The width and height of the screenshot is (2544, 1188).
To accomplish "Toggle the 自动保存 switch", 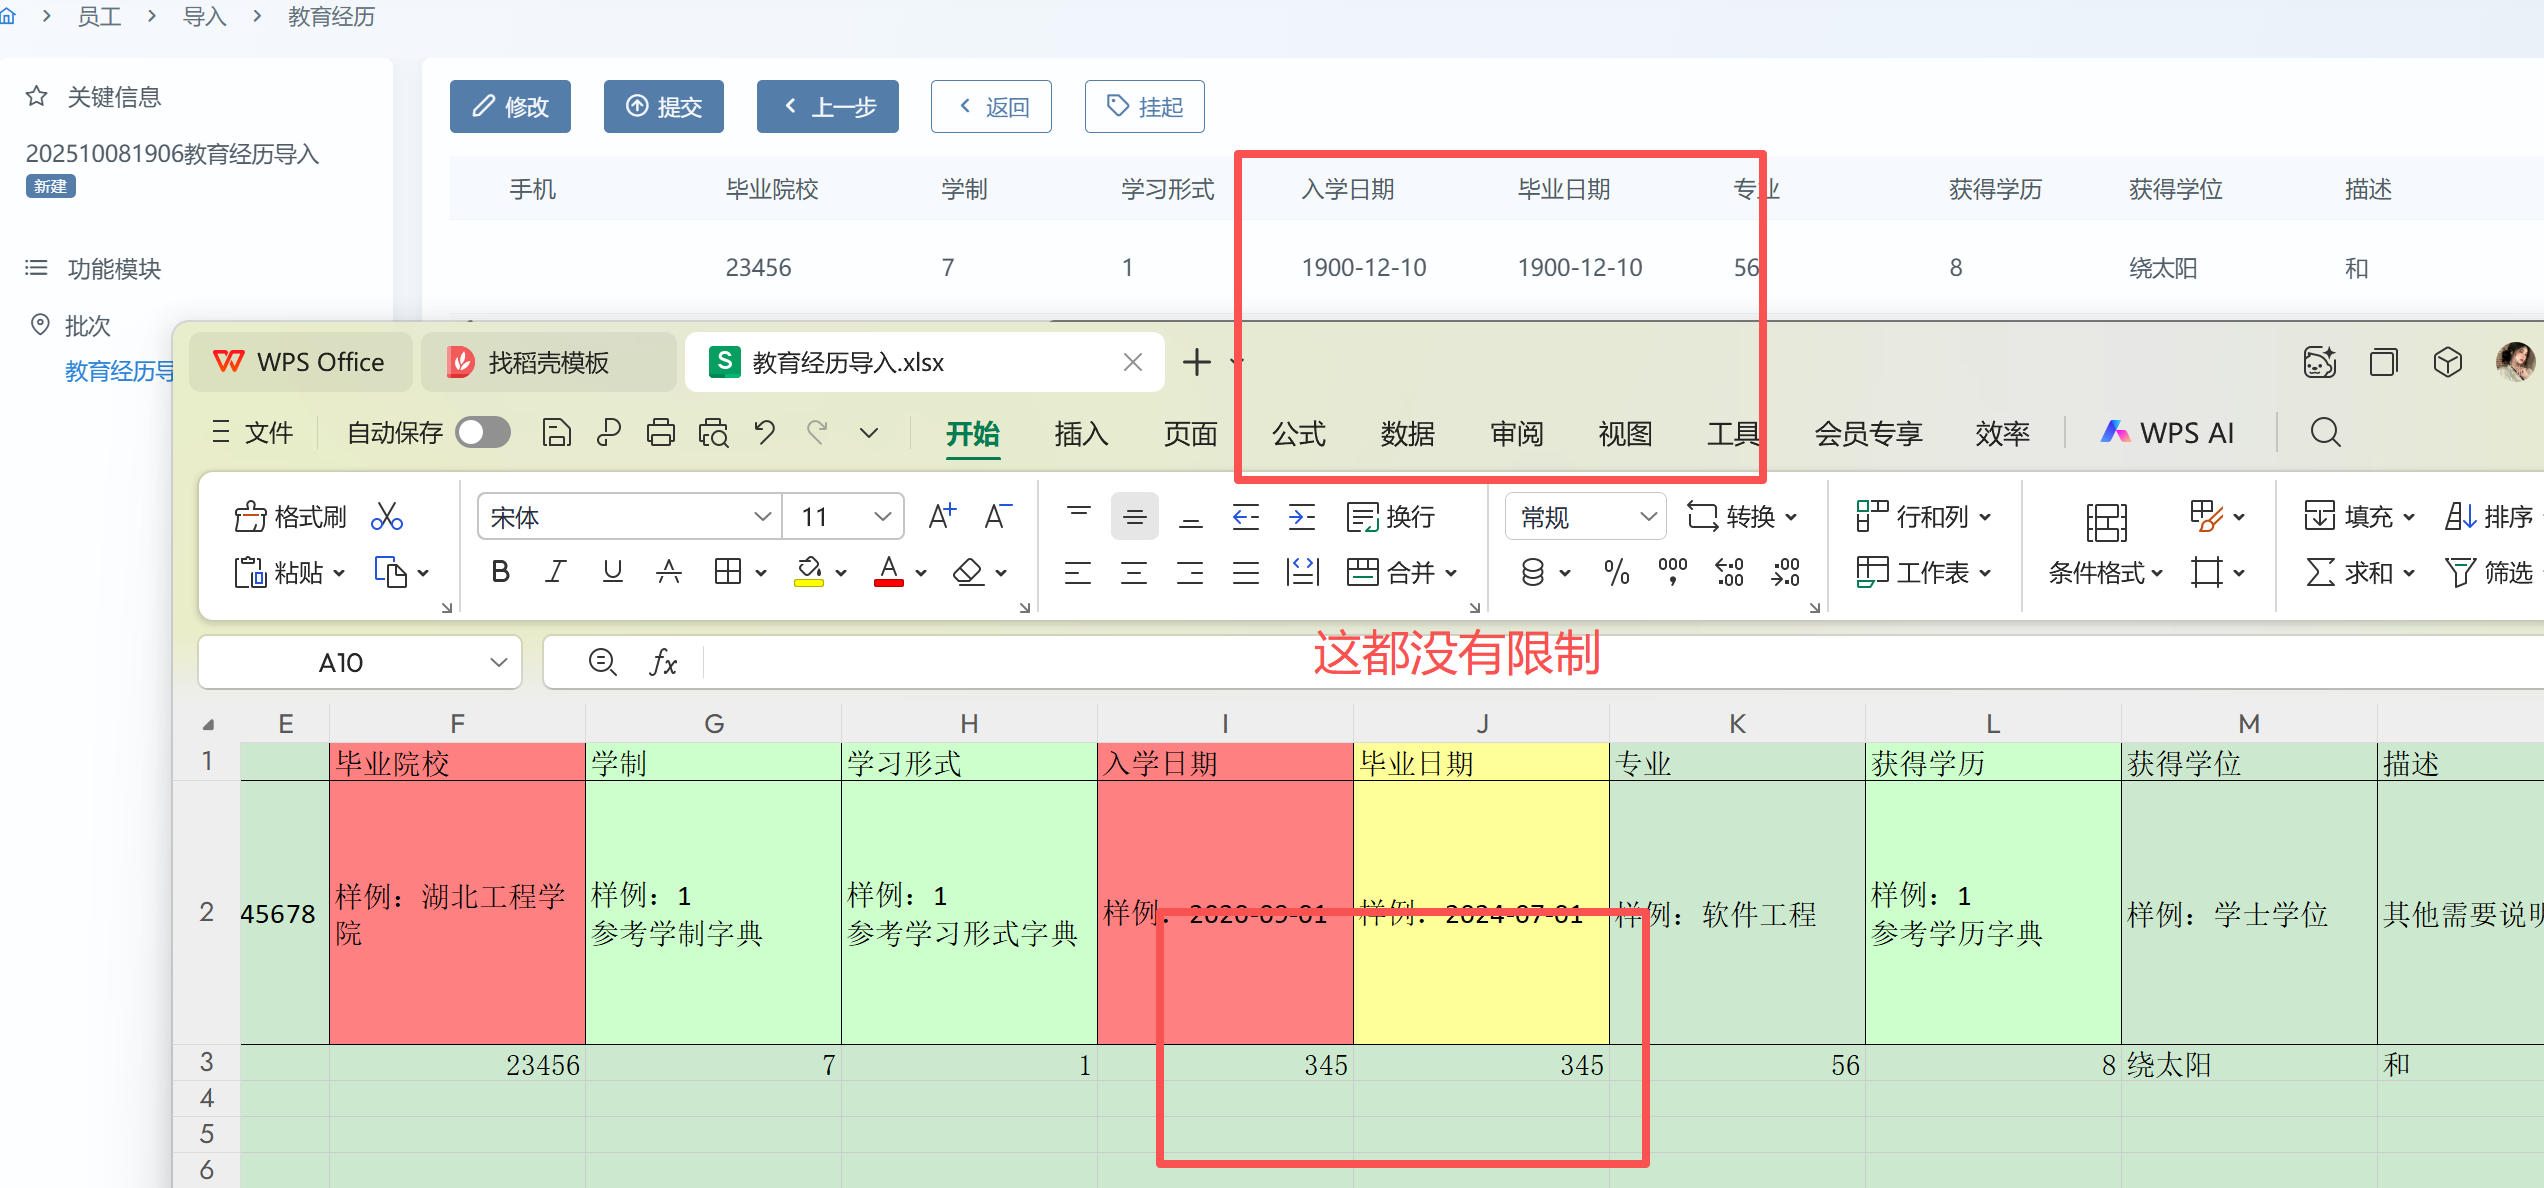I will pos(483,433).
